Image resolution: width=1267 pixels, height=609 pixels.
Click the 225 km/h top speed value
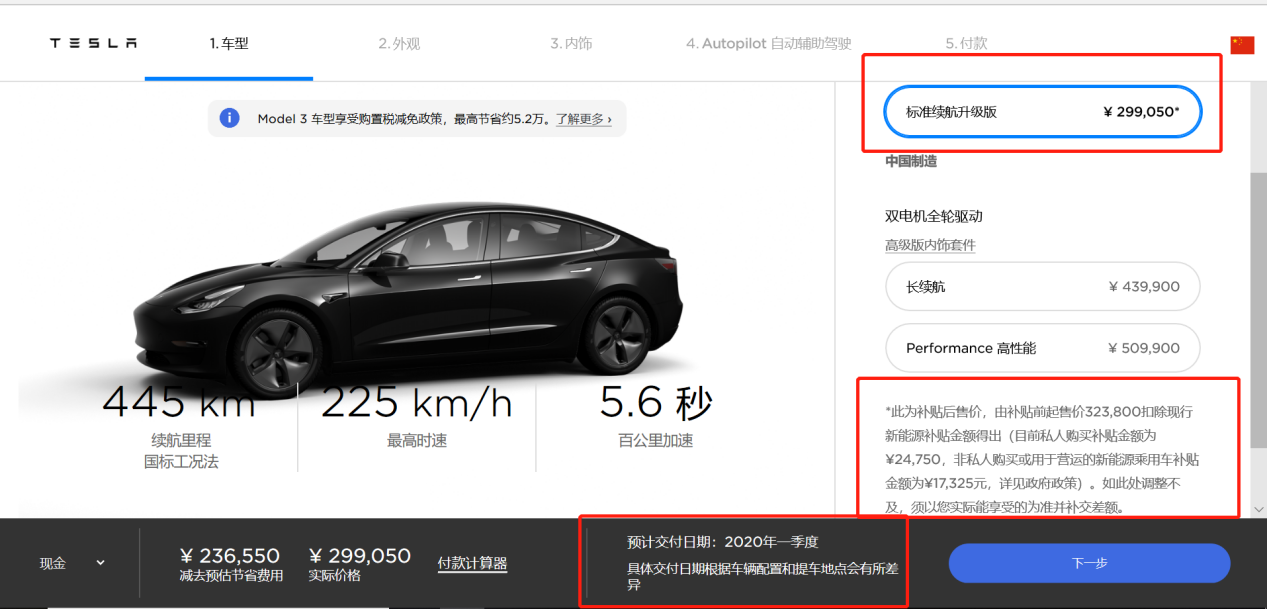click(x=417, y=402)
